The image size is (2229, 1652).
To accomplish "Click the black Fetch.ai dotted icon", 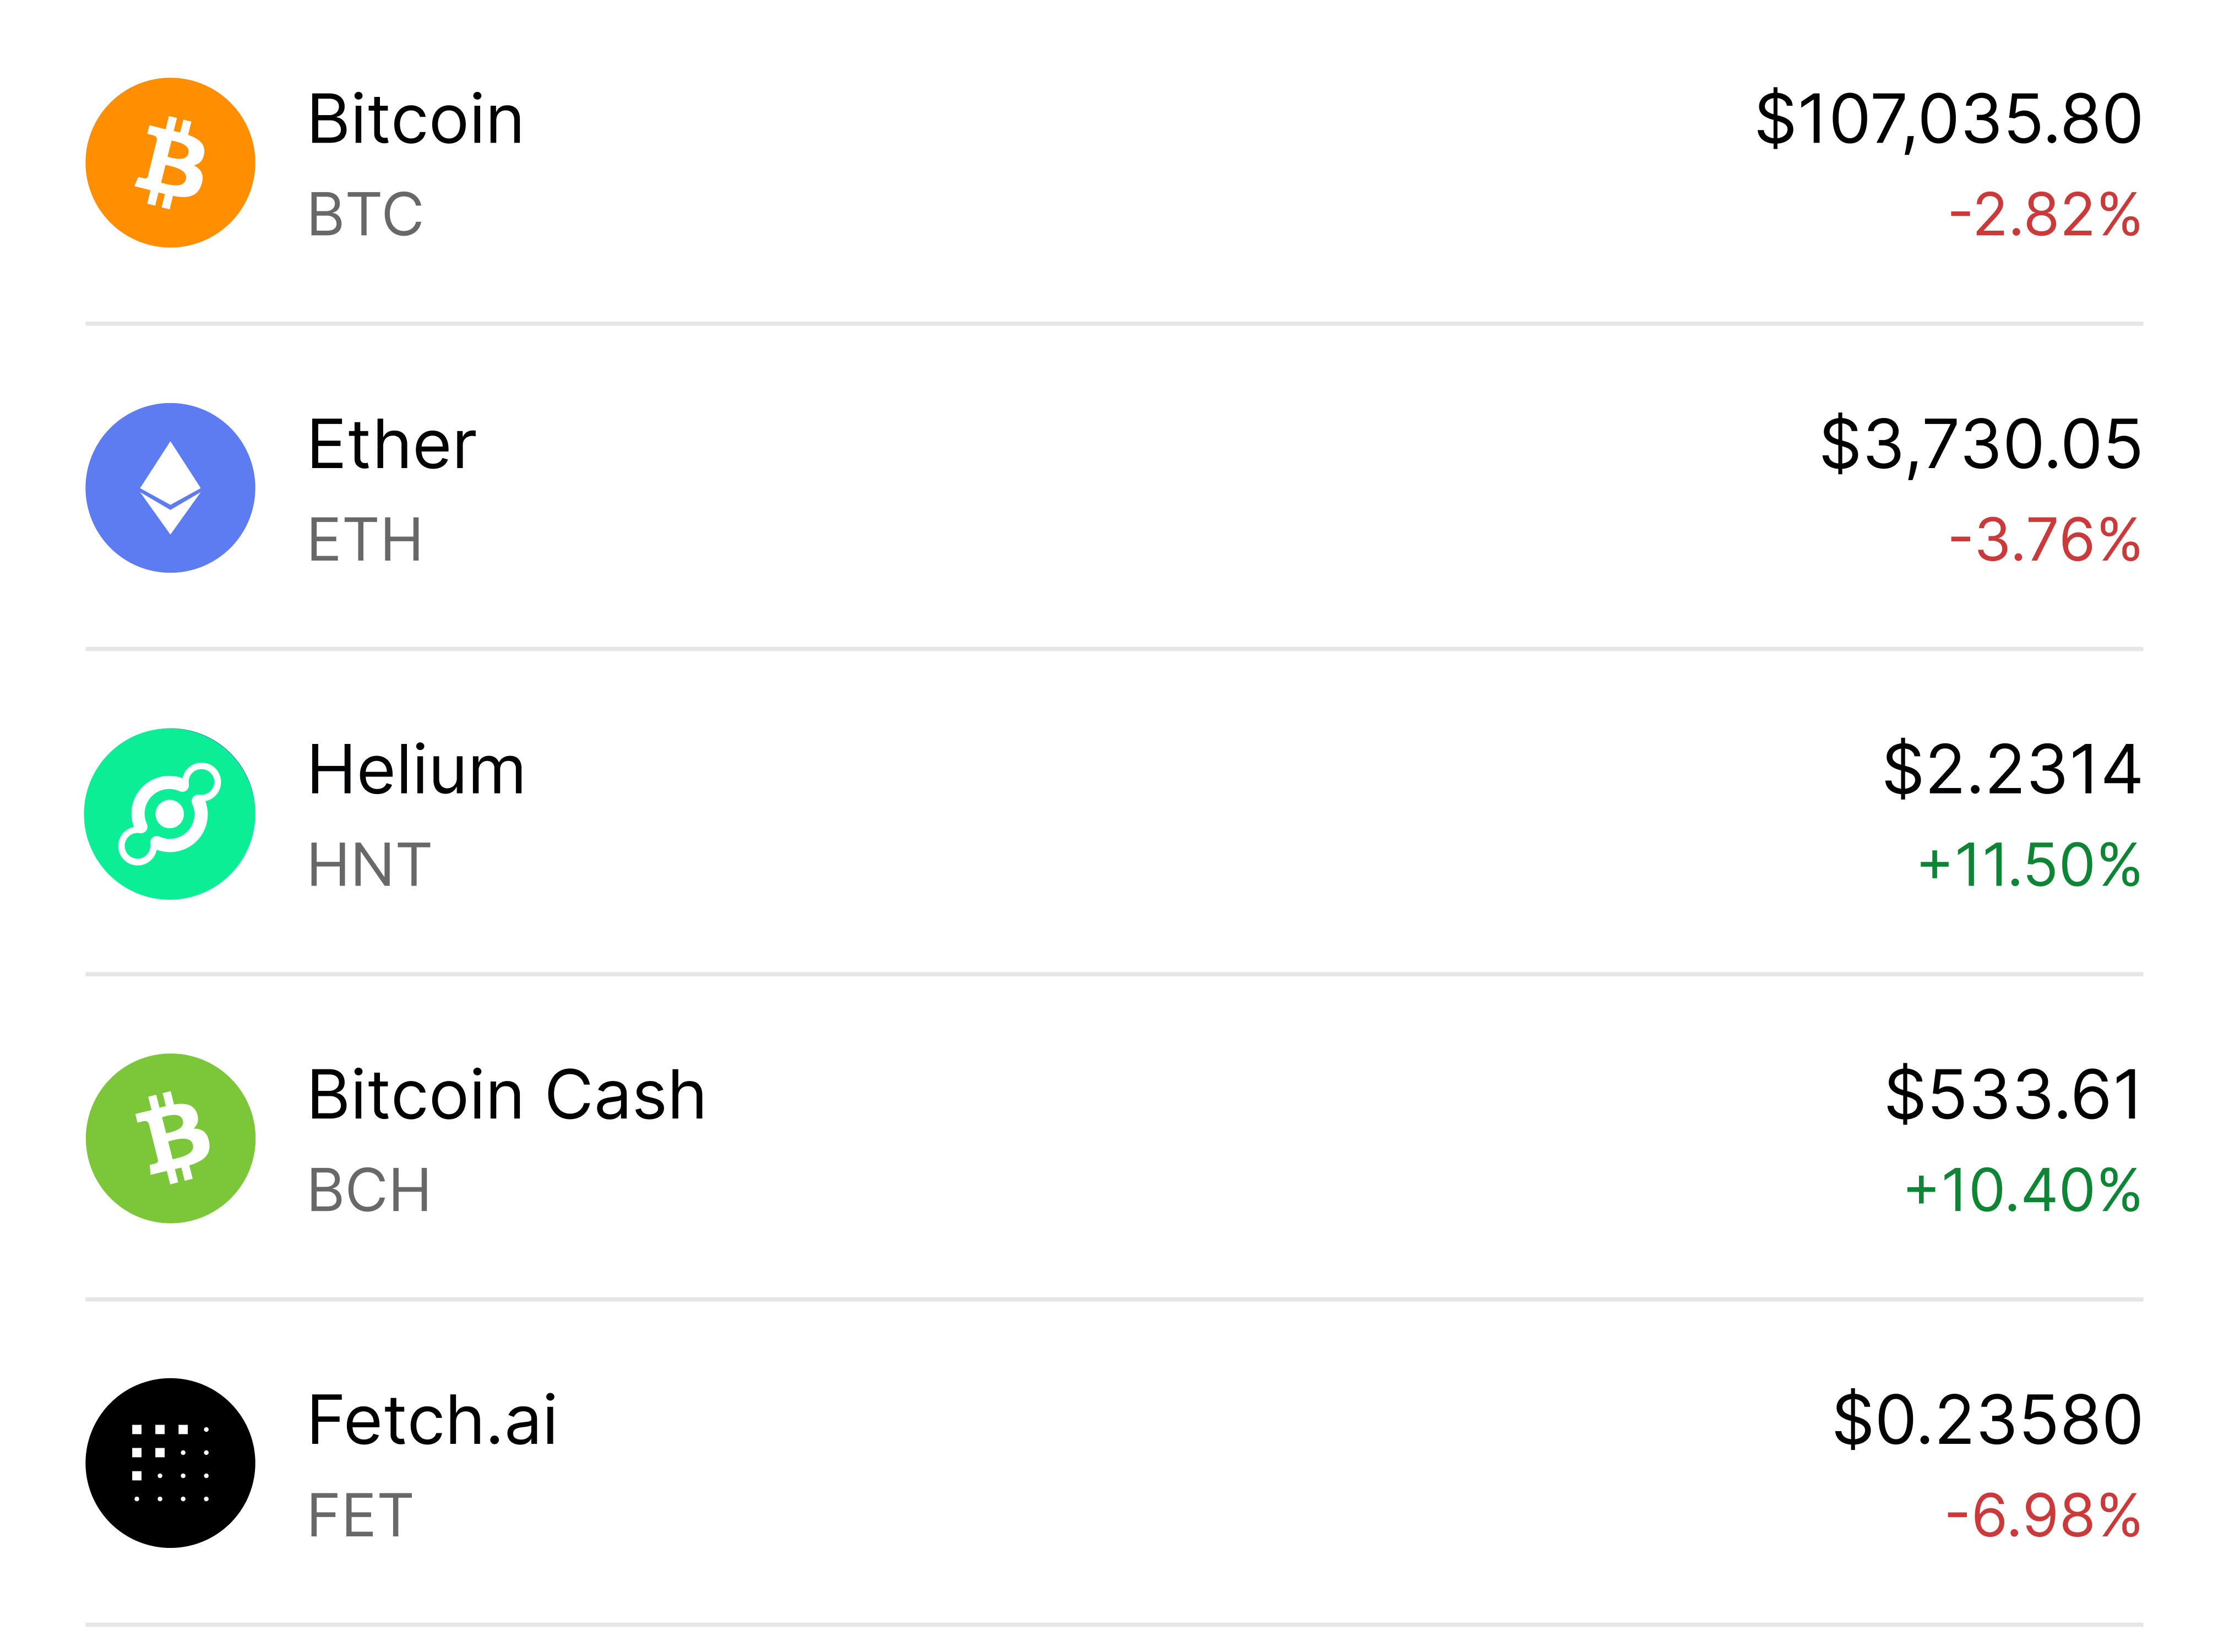I will click(x=170, y=1463).
